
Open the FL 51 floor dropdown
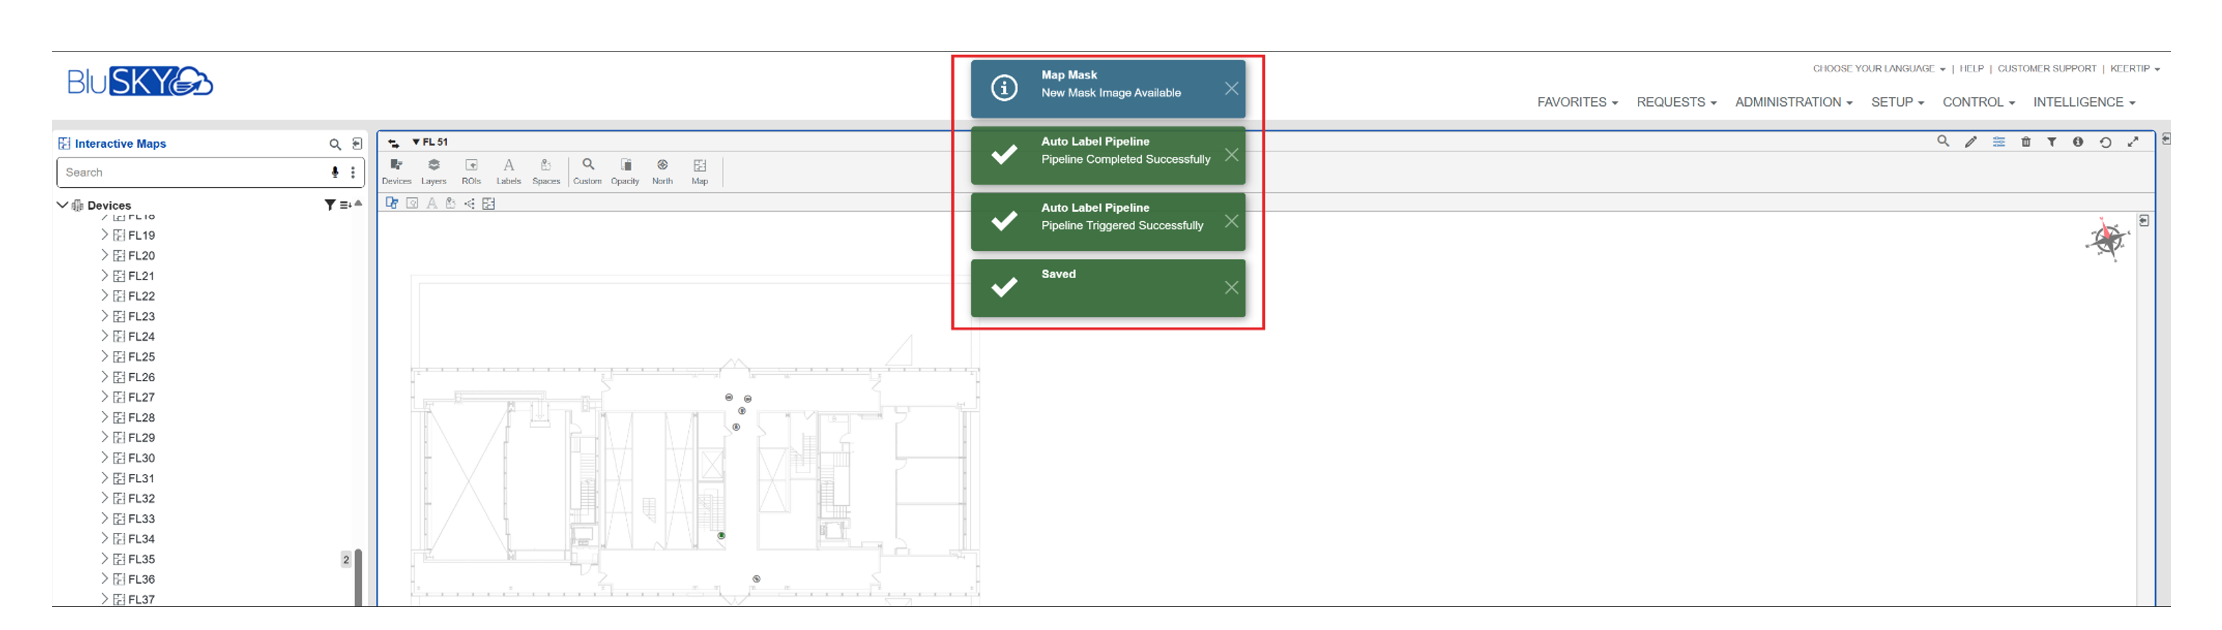(x=431, y=142)
